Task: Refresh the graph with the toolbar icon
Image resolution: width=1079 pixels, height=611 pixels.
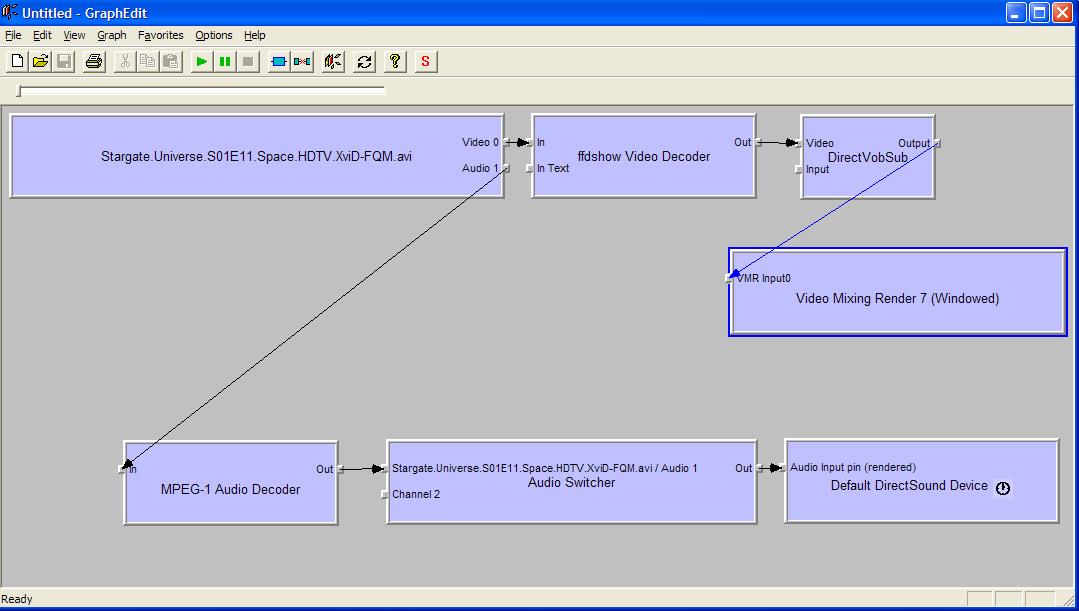Action: click(365, 61)
